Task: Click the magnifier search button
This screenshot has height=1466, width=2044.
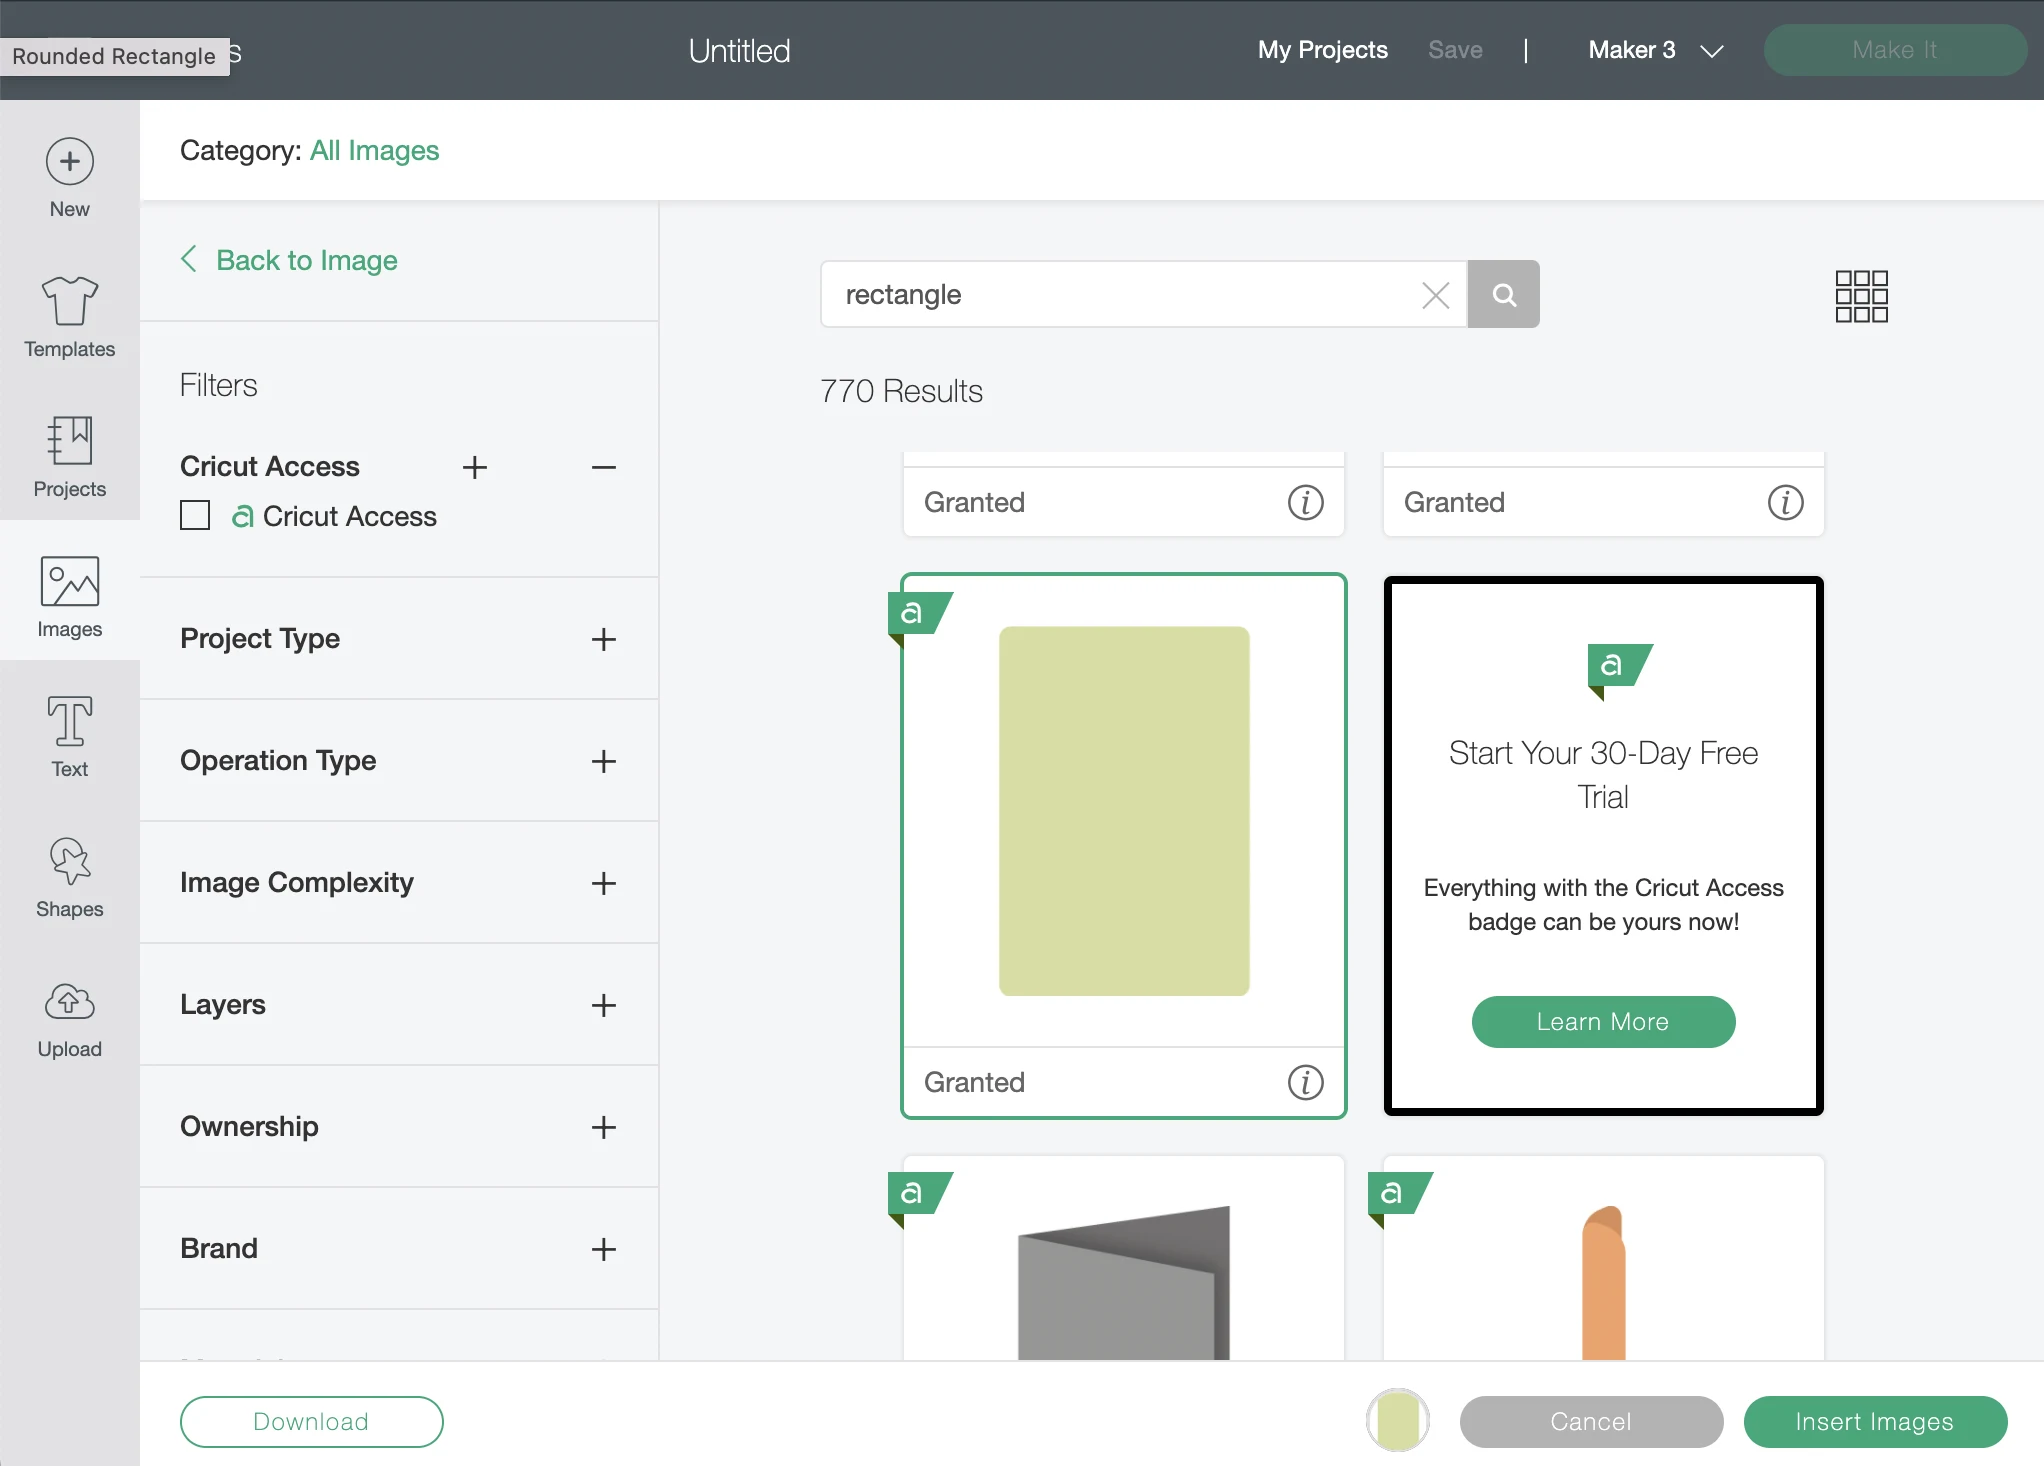Action: tap(1504, 294)
